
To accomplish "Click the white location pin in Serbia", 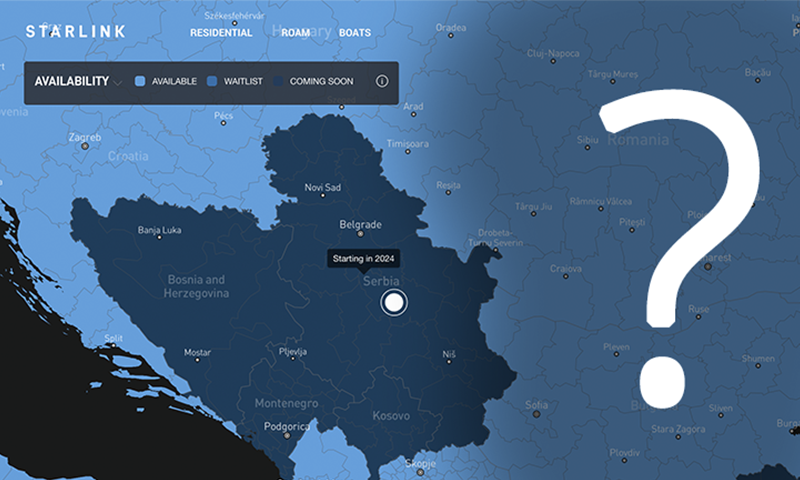I will pyautogui.click(x=394, y=302).
